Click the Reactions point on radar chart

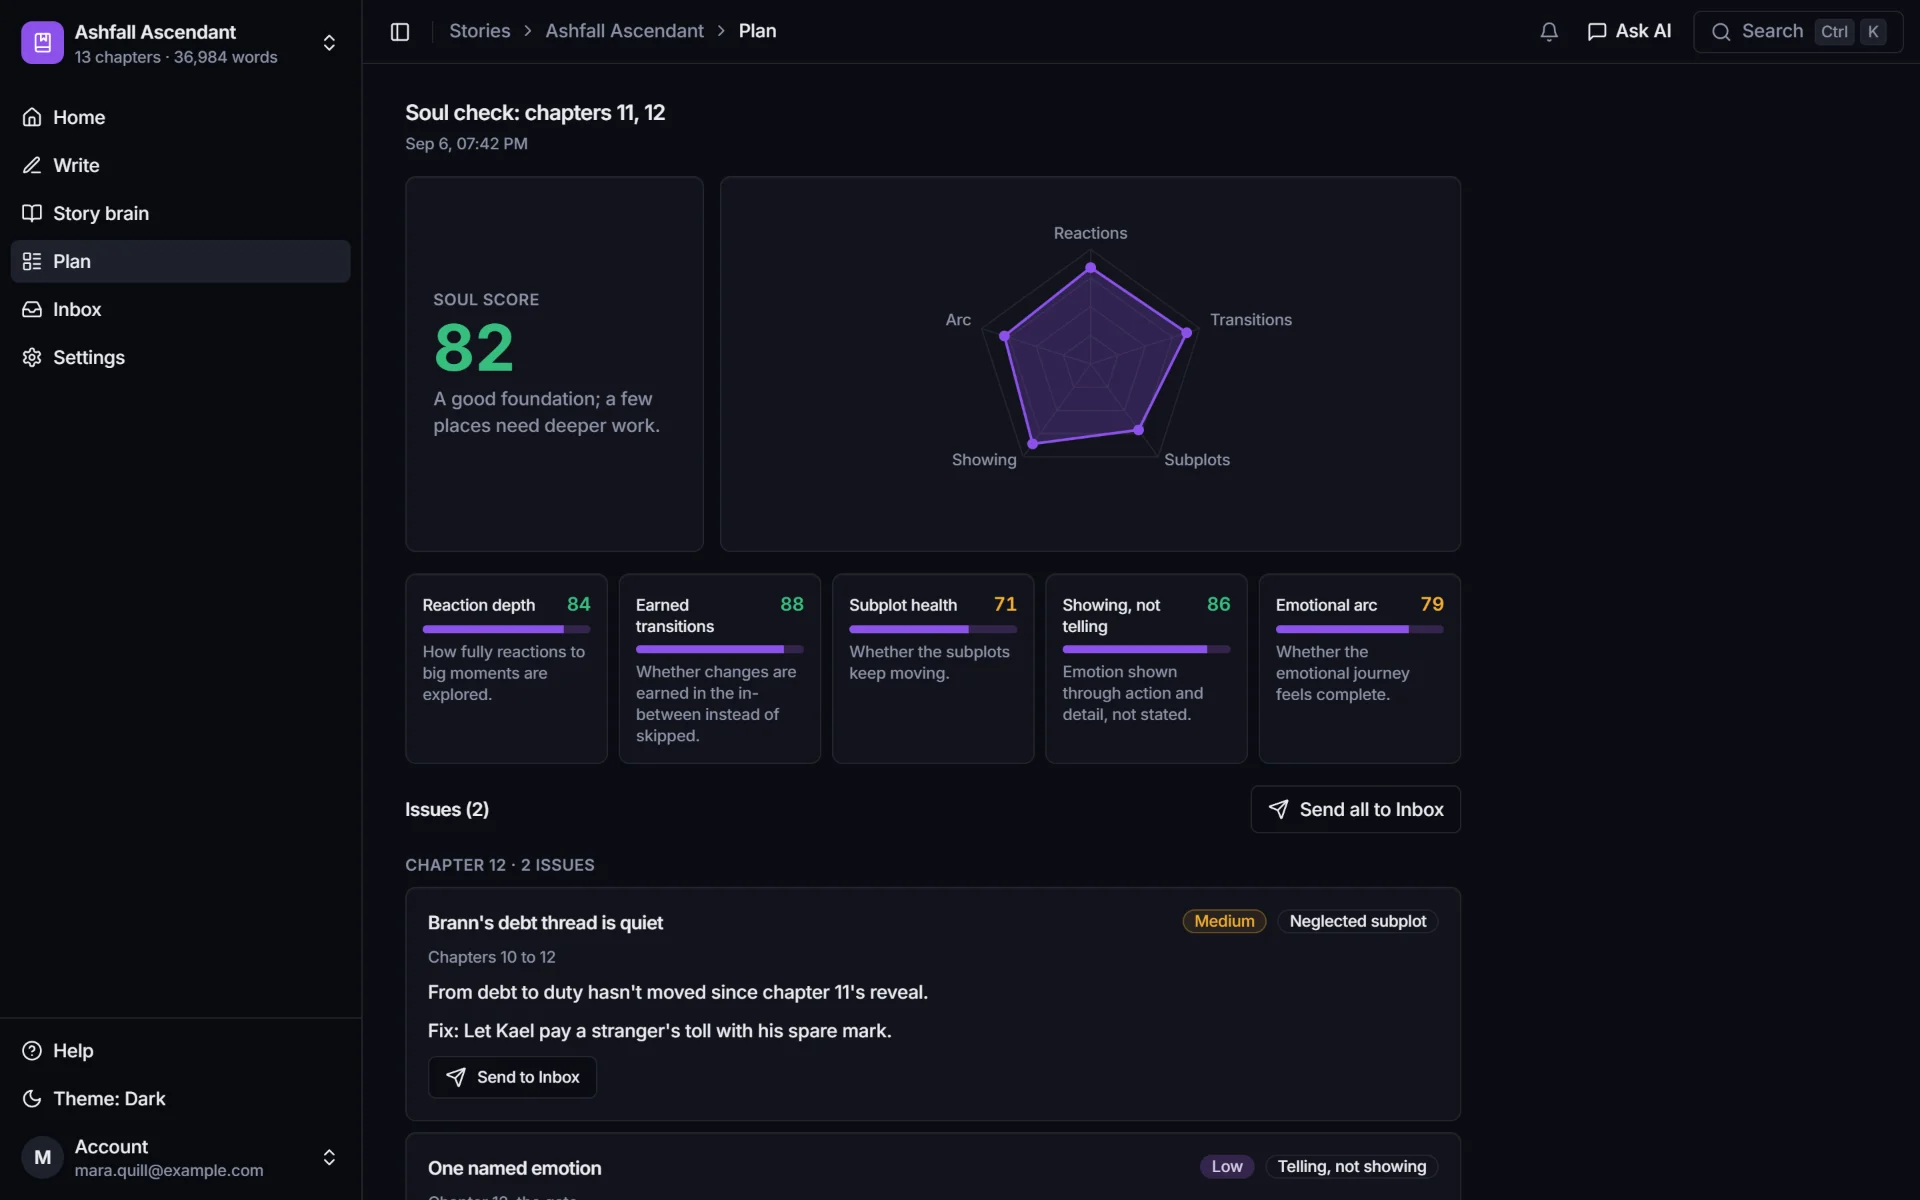tap(1091, 267)
